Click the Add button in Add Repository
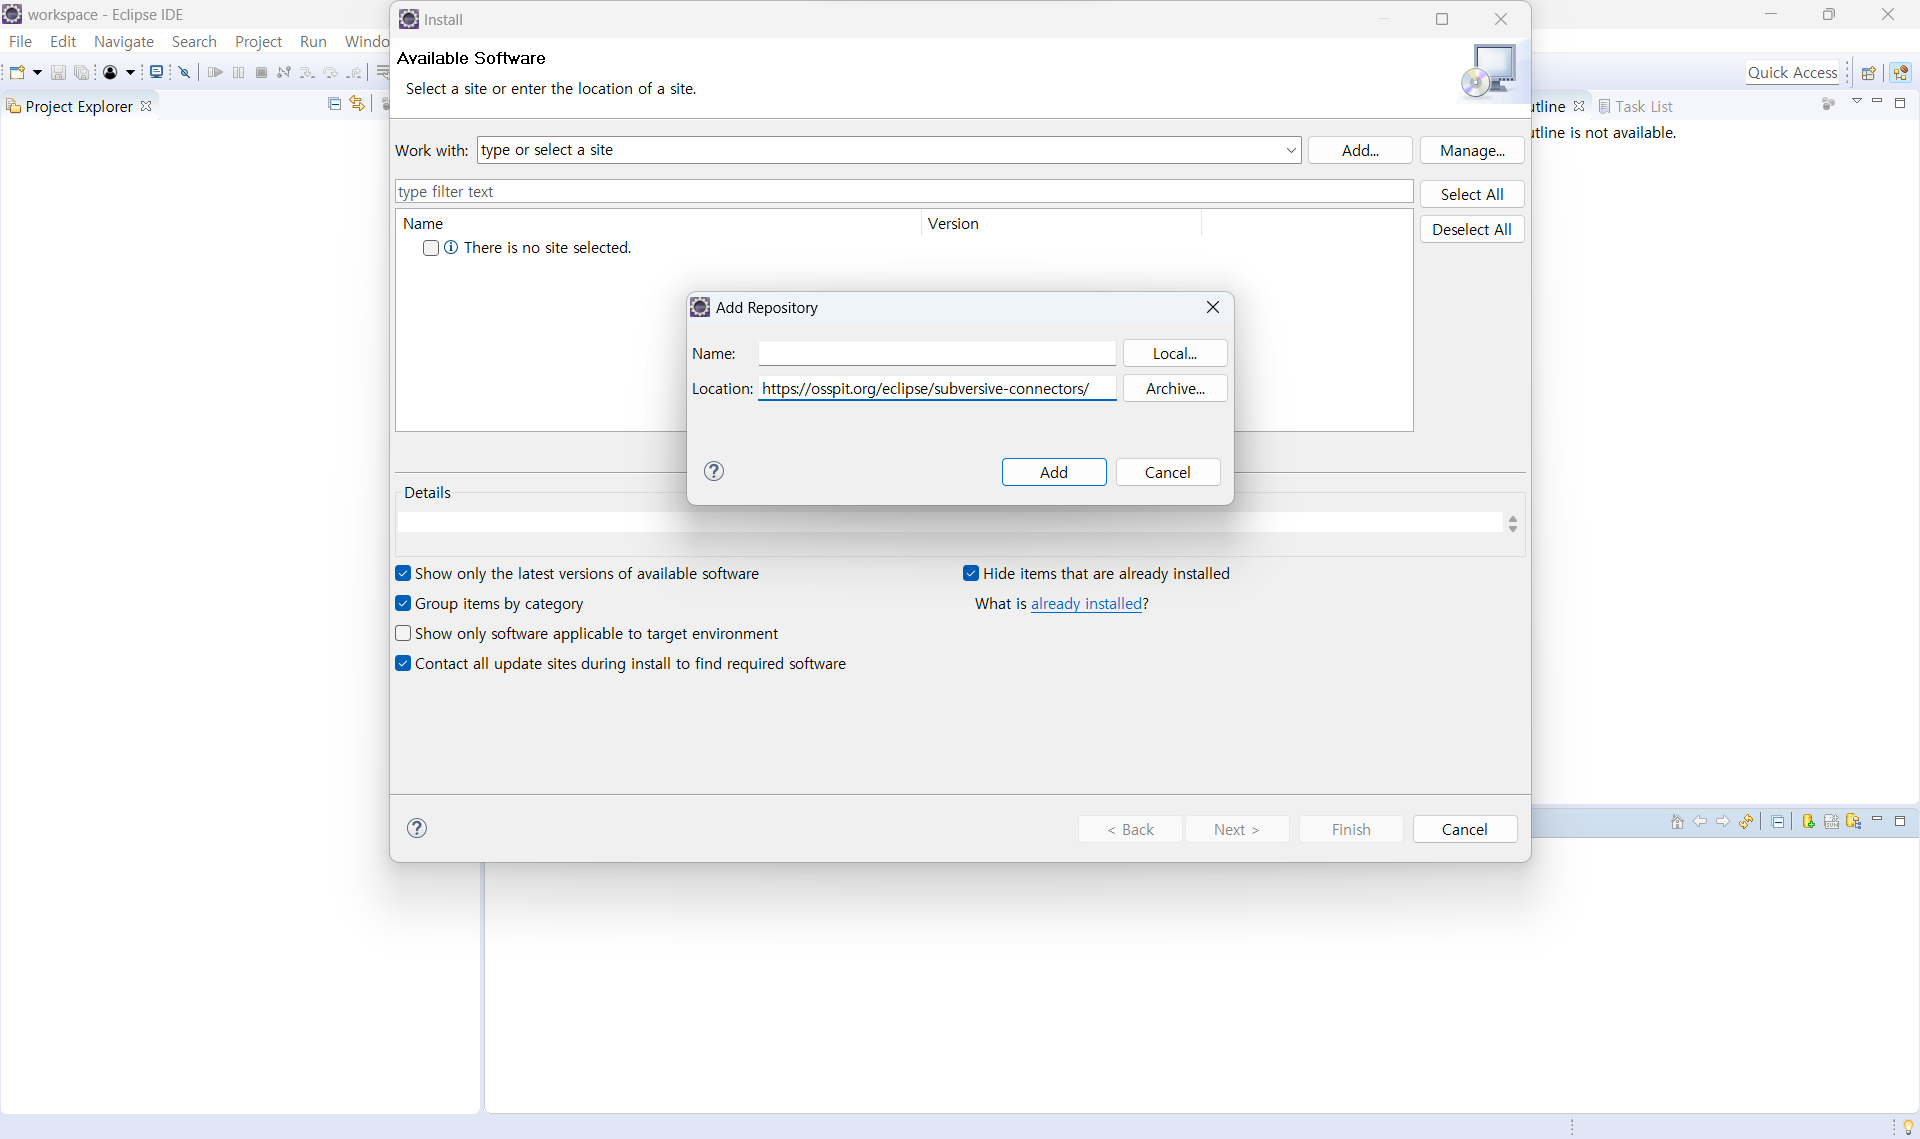Viewport: 1920px width, 1139px height. [1054, 472]
